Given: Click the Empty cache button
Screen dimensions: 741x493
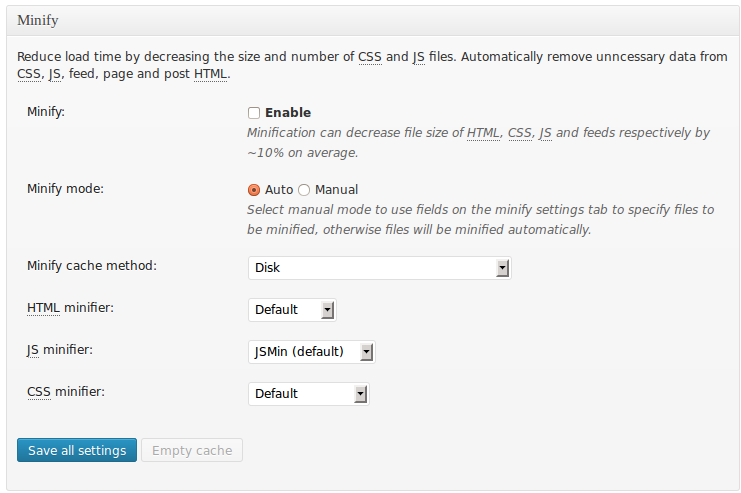Looking at the screenshot, I should (x=192, y=450).
